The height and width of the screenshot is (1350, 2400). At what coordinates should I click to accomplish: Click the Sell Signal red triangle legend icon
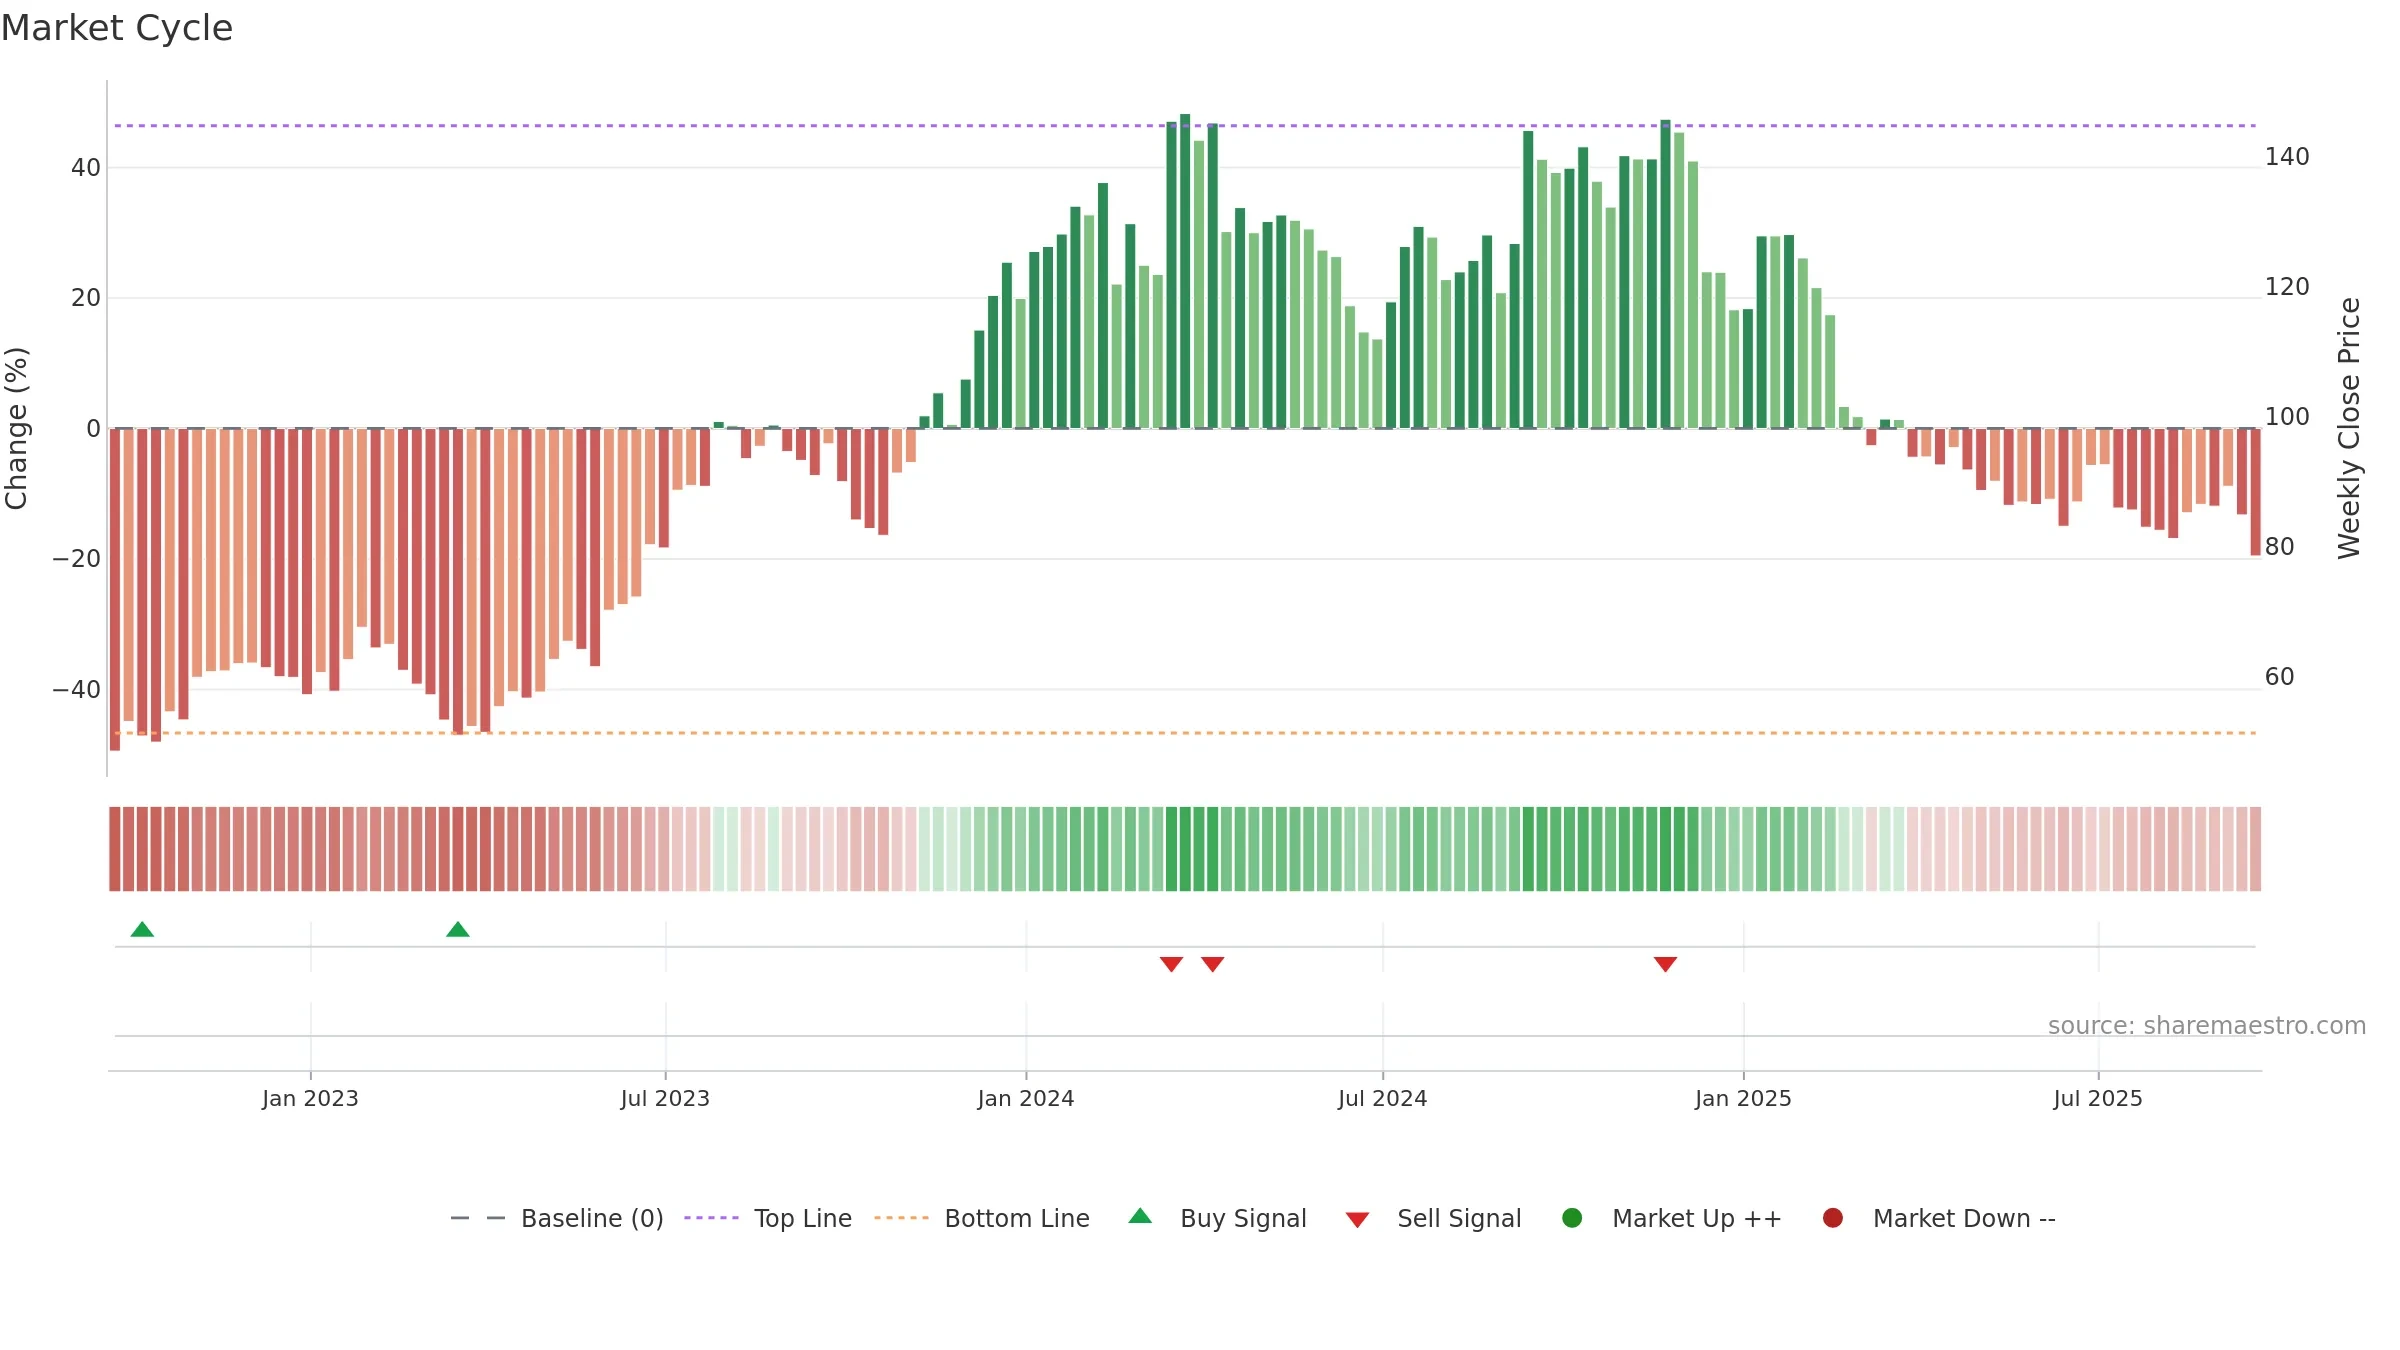pyautogui.click(x=1357, y=1220)
